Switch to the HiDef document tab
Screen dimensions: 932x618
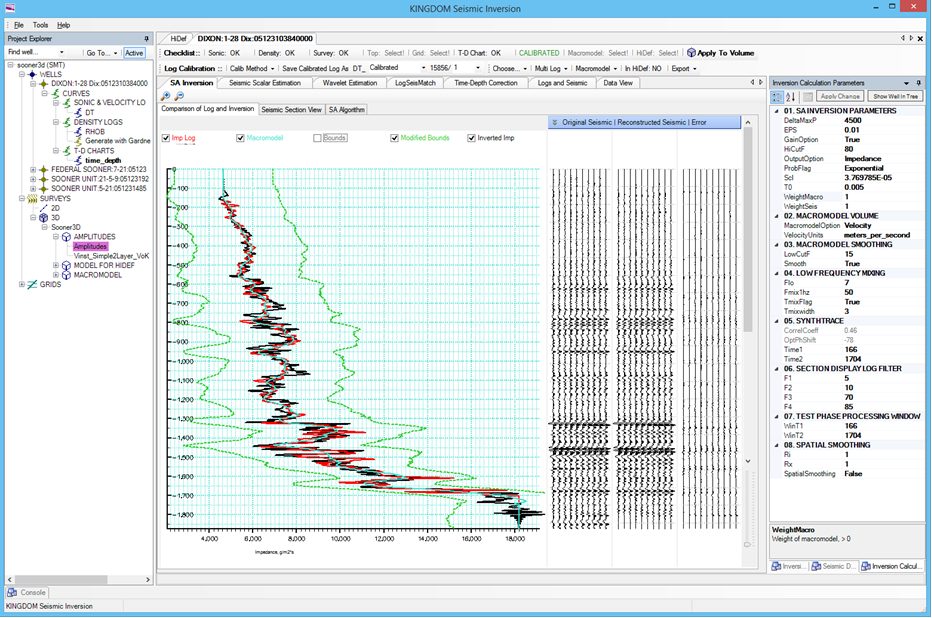178,39
